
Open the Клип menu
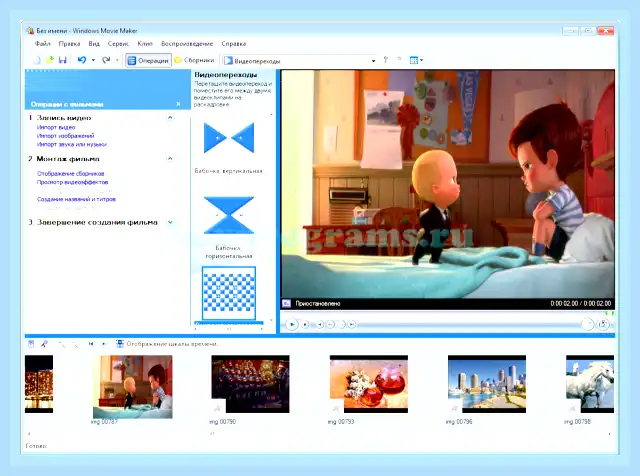click(x=145, y=44)
